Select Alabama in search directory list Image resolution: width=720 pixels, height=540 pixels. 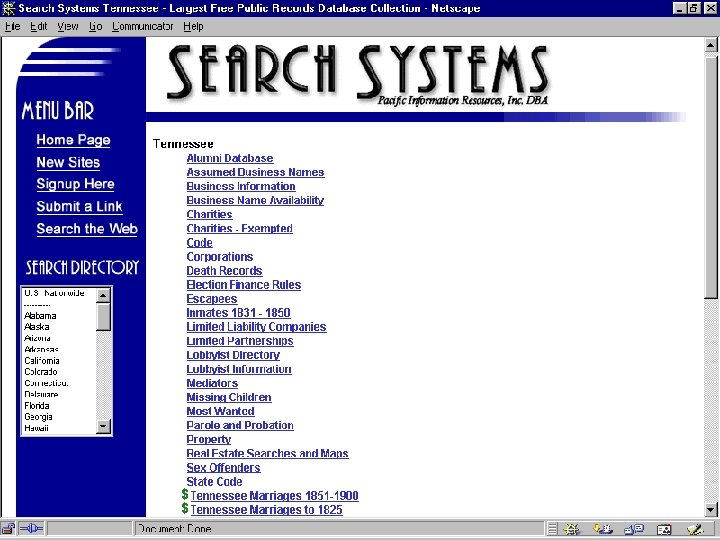point(40,315)
